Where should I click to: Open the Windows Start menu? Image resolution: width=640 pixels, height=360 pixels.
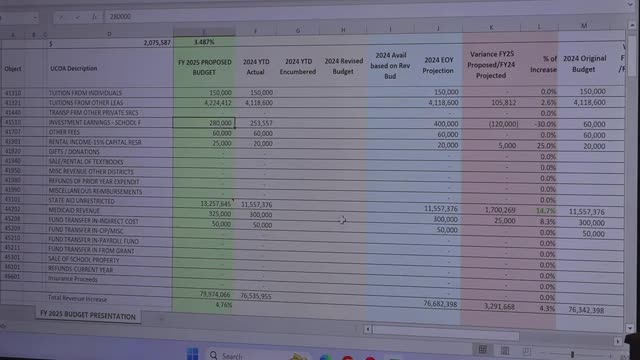tap(192, 353)
